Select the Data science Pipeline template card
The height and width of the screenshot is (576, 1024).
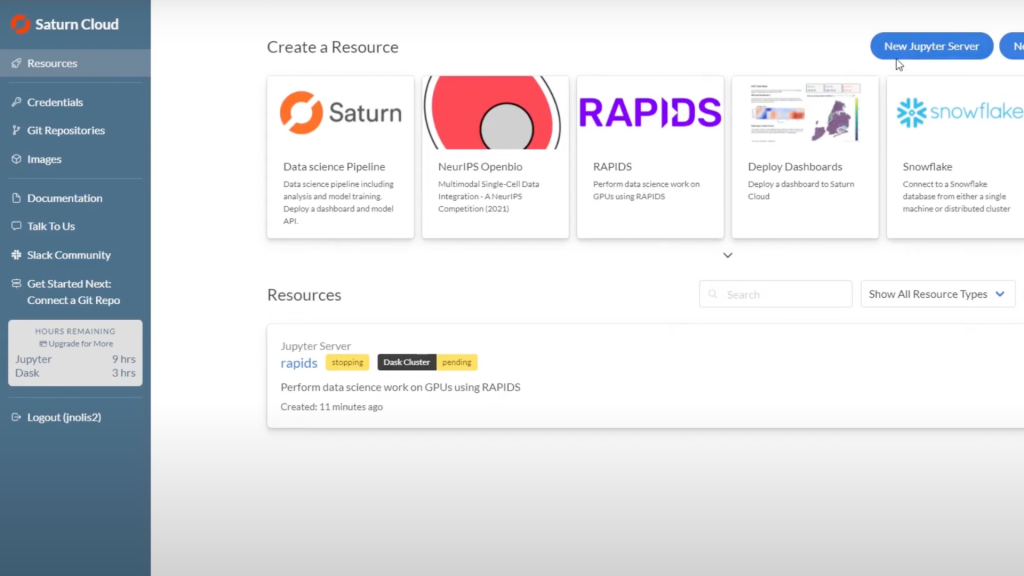(340, 157)
